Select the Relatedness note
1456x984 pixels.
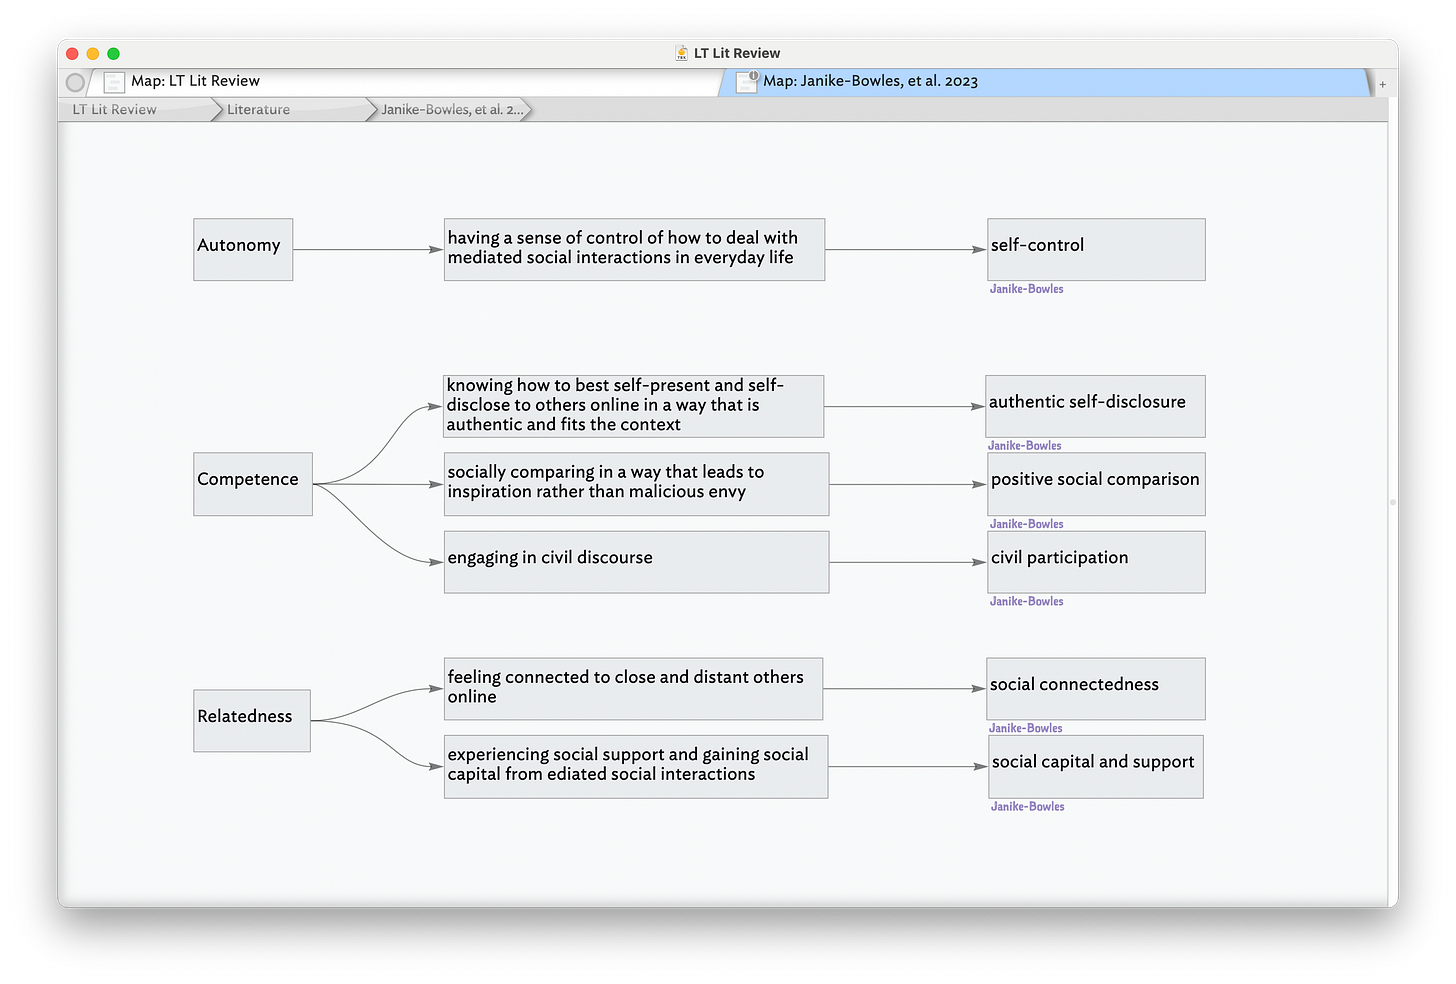tap(252, 721)
